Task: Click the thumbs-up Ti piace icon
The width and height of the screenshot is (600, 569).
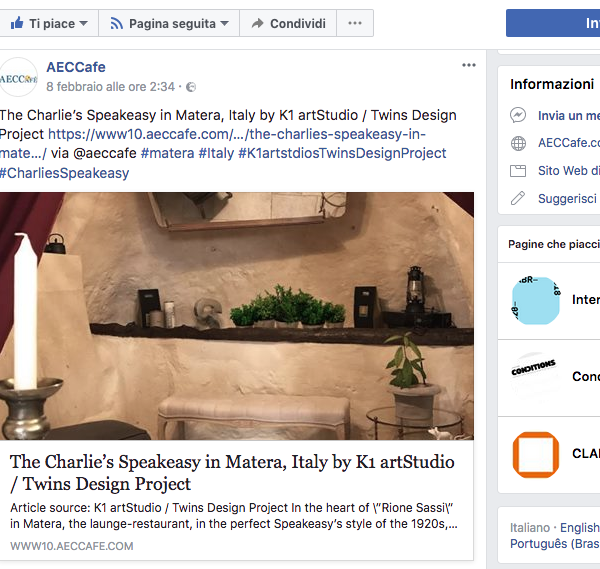Action: tap(17, 23)
